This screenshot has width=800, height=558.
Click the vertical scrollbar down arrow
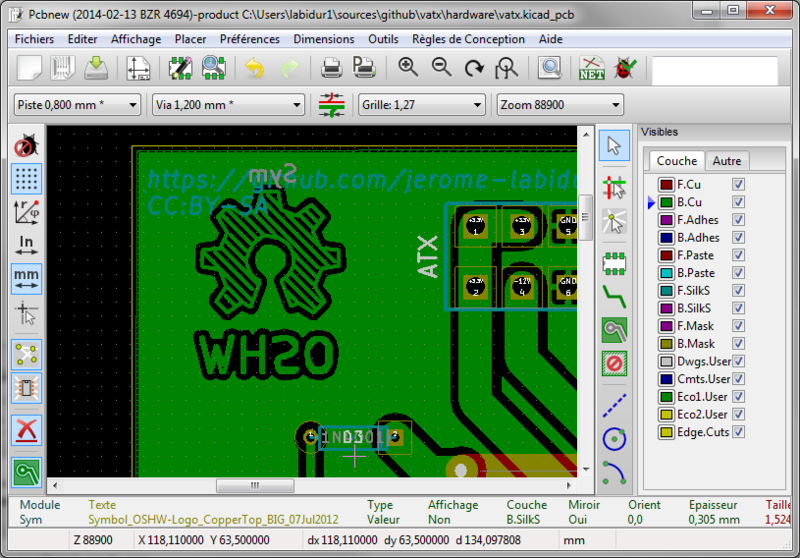coord(586,469)
